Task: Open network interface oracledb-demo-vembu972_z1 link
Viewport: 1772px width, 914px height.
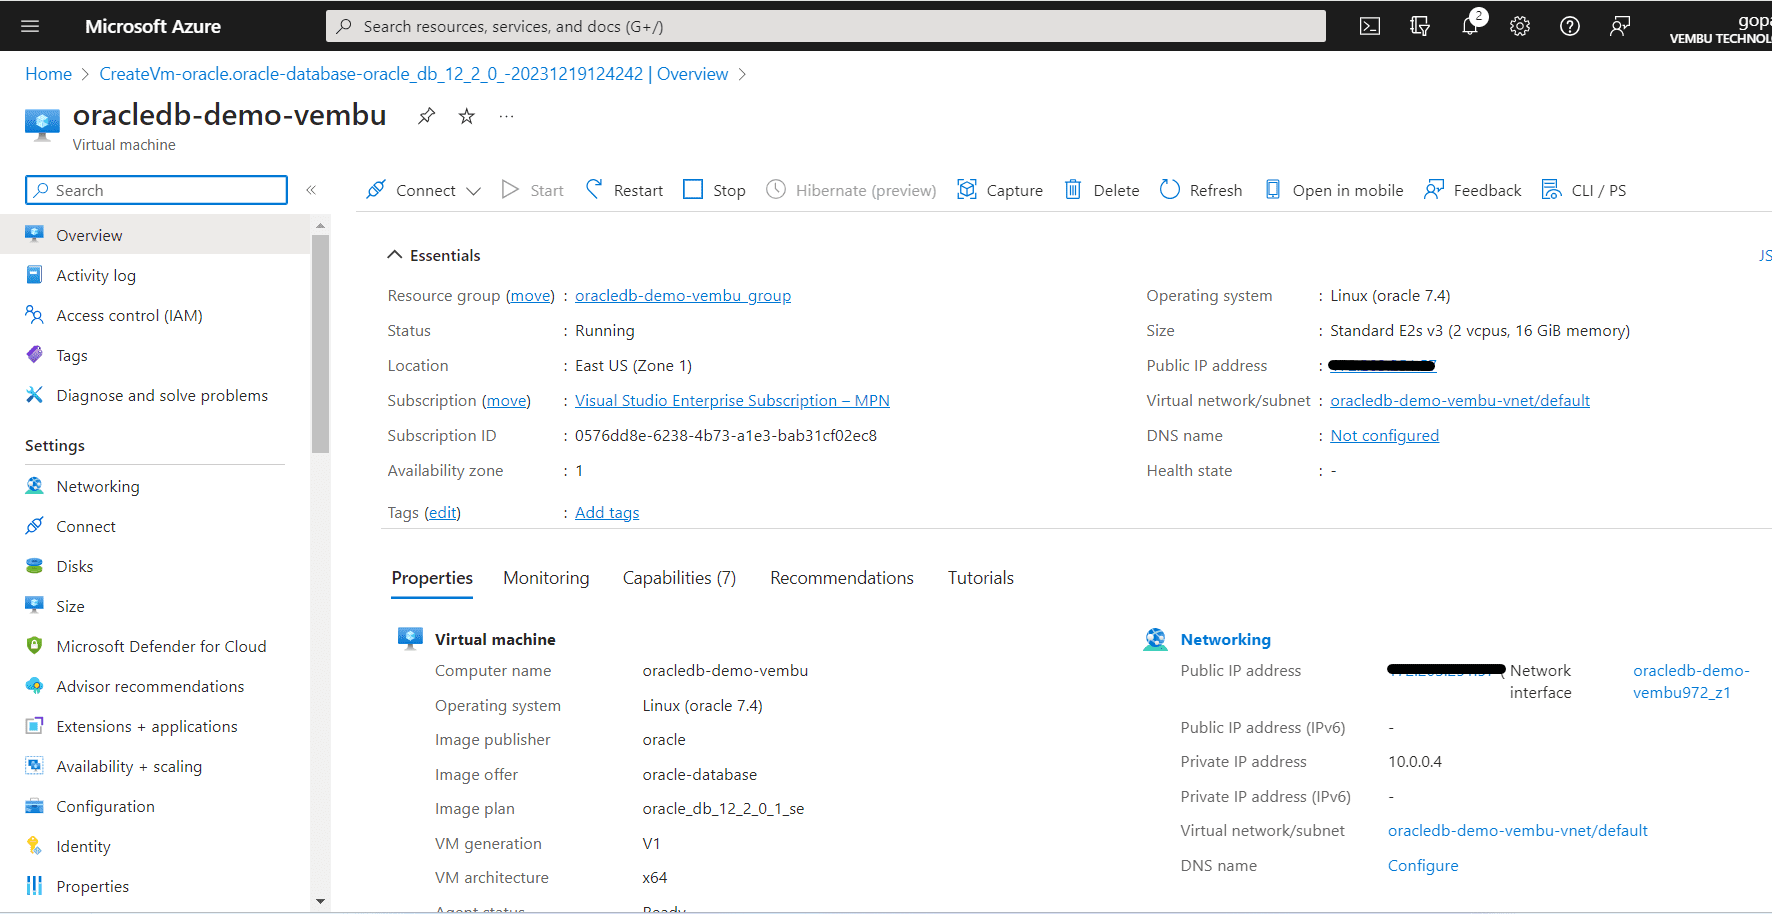Action: 1691,681
